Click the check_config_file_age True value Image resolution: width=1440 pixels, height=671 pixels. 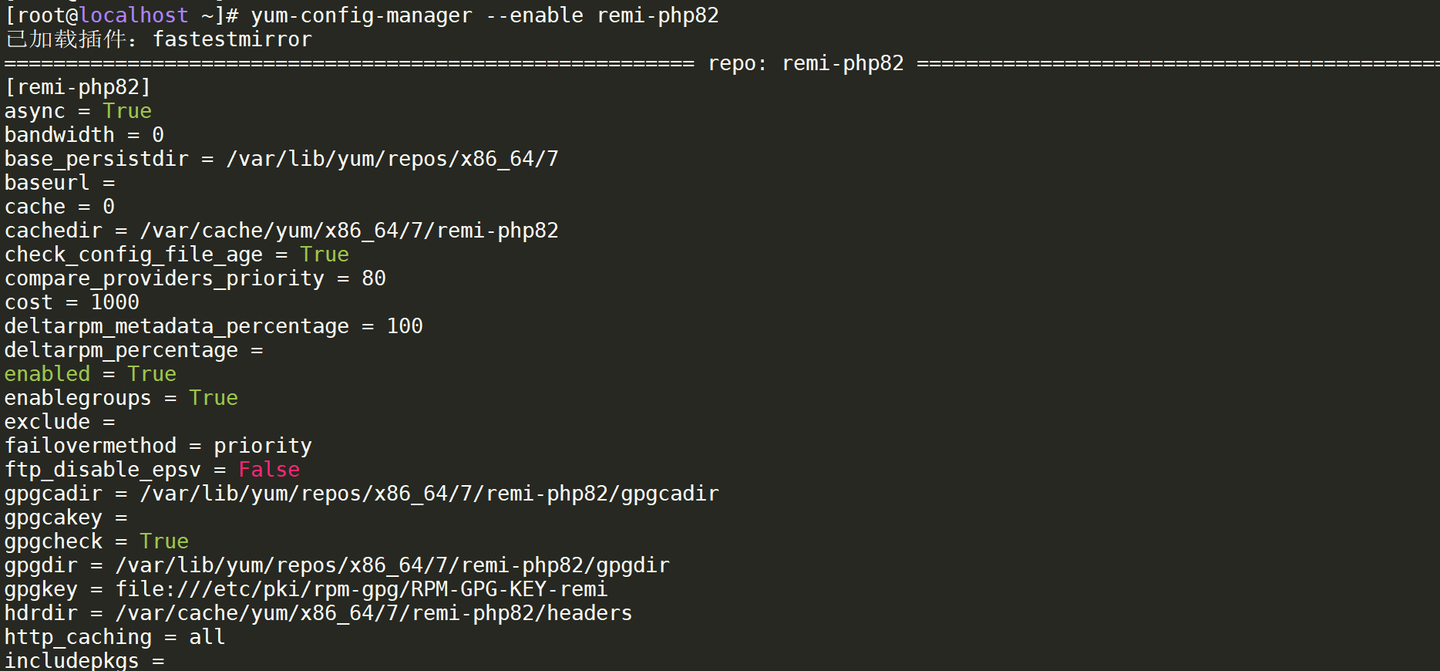pos(324,255)
